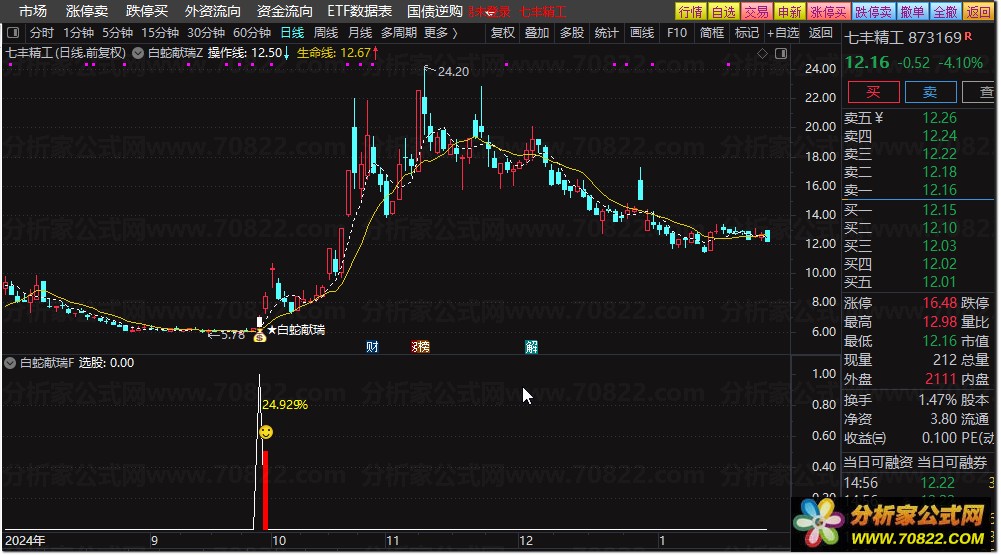Expand the 更多 periods dropdown
Viewport: 1001px width, 555px height.
[440, 33]
